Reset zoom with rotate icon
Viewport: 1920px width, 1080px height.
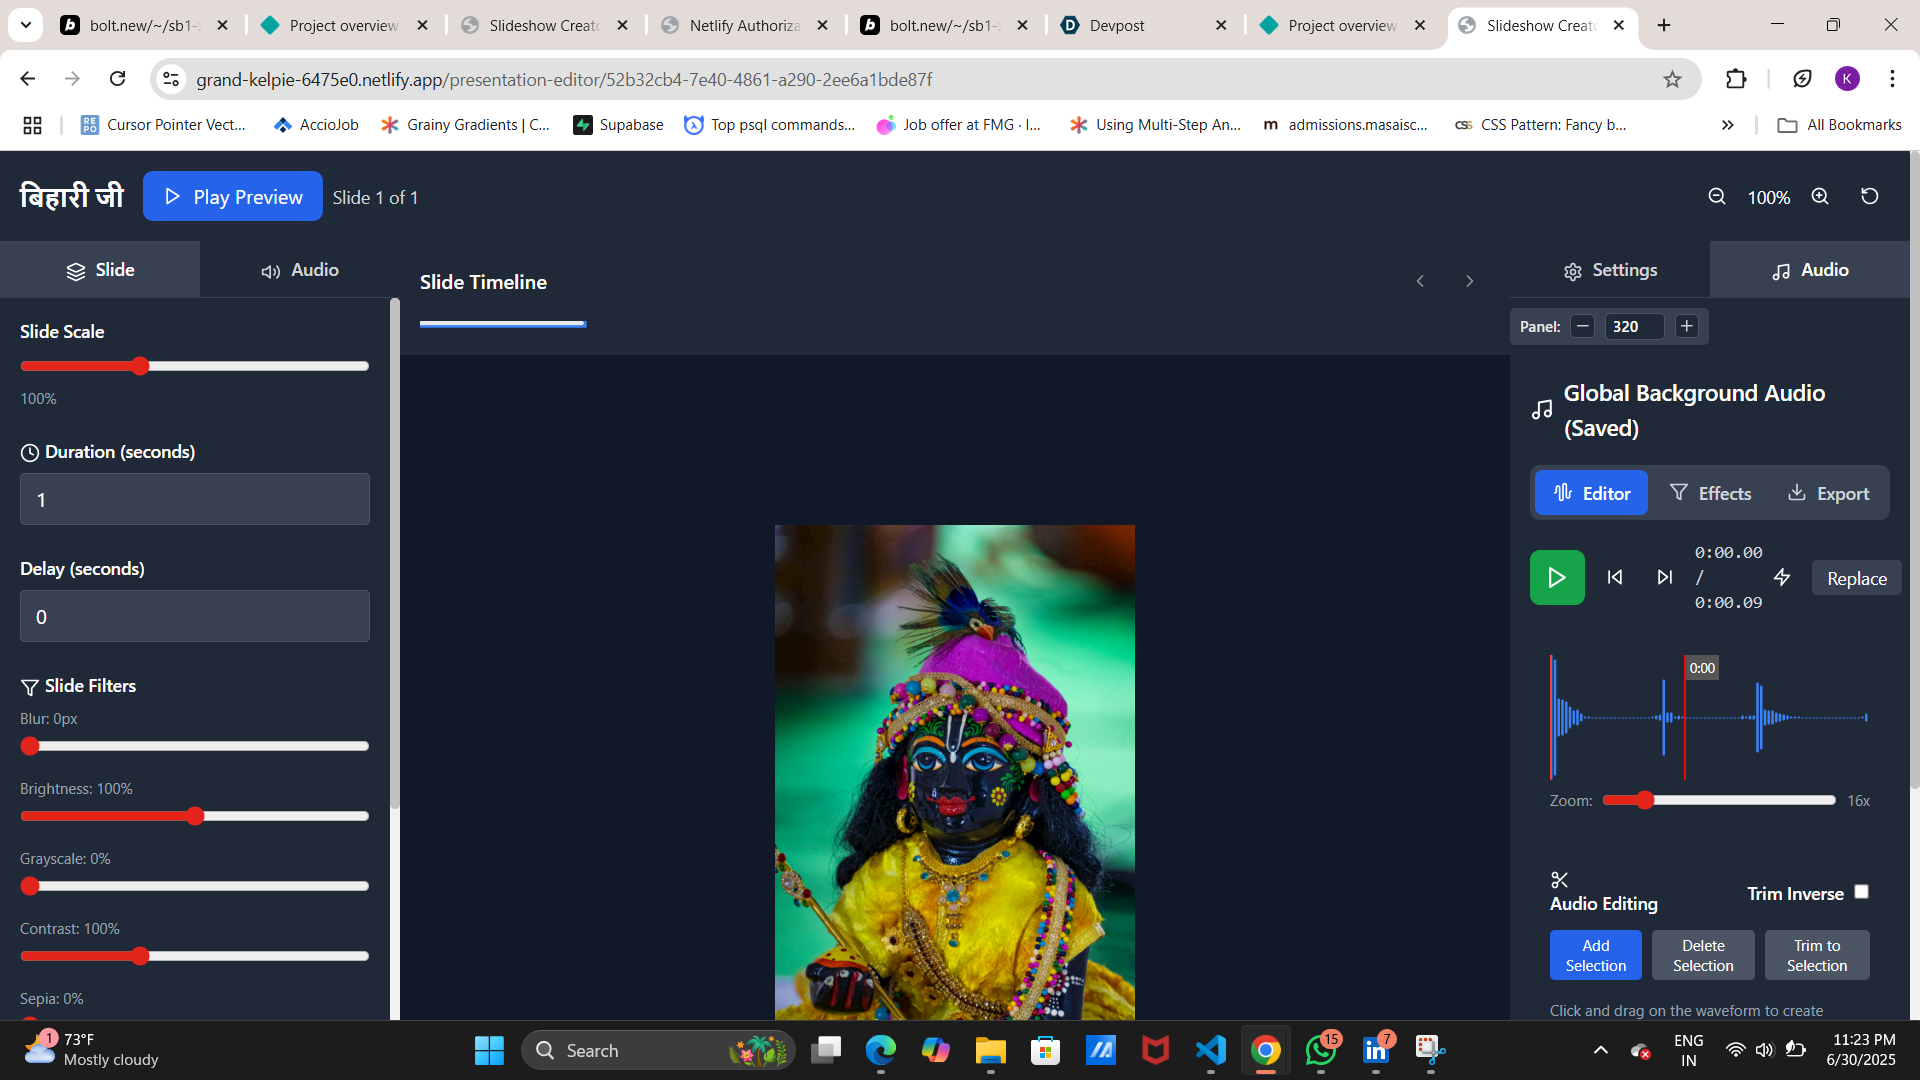point(1869,197)
